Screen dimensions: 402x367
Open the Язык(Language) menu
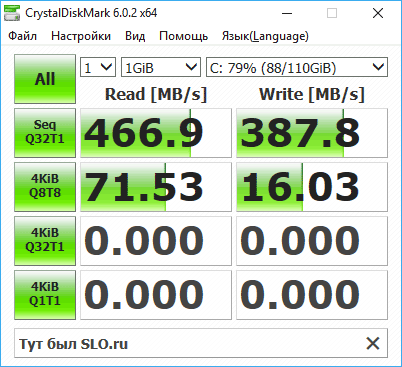265,36
